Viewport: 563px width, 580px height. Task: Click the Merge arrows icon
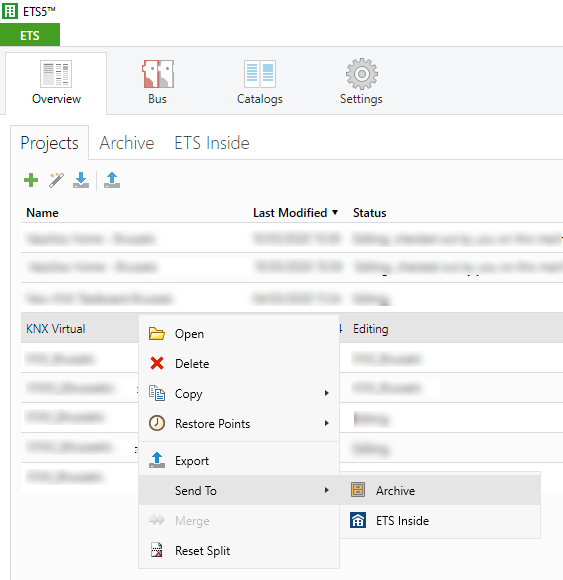coord(157,520)
